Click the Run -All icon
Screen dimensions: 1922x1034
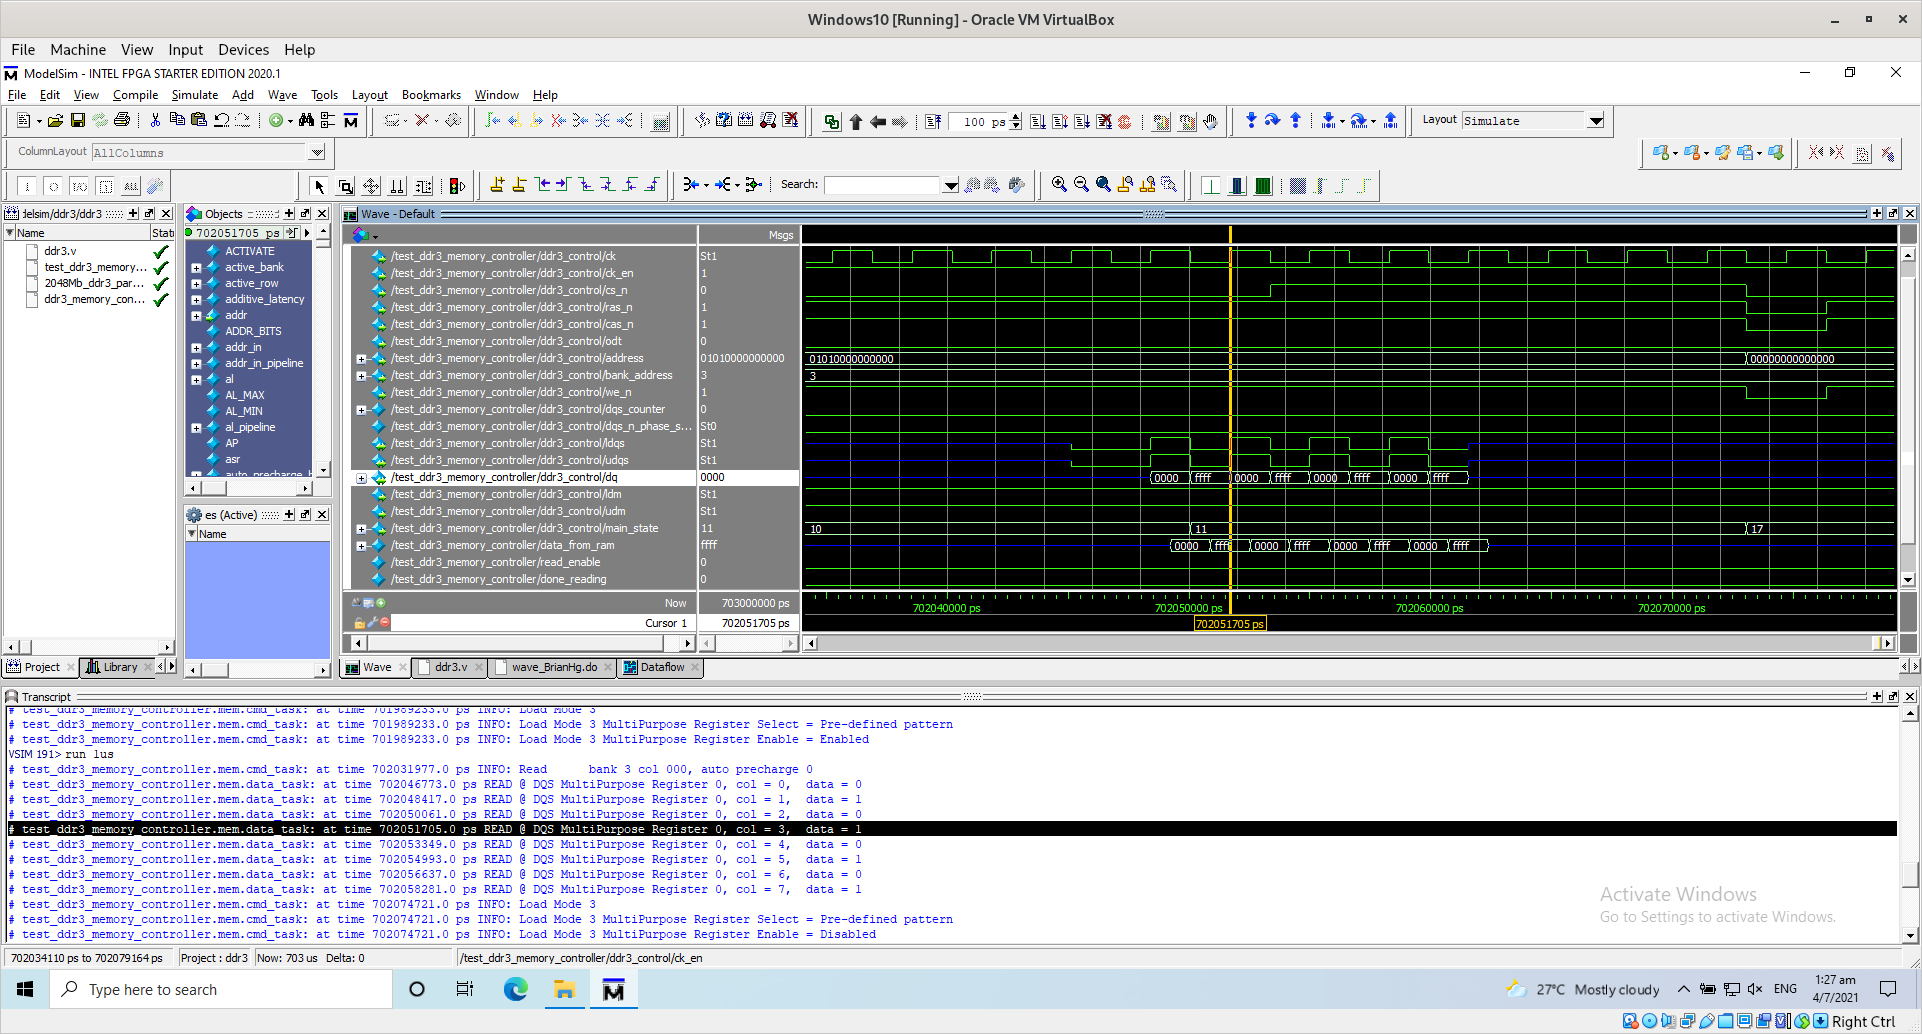pyautogui.click(x=1082, y=122)
